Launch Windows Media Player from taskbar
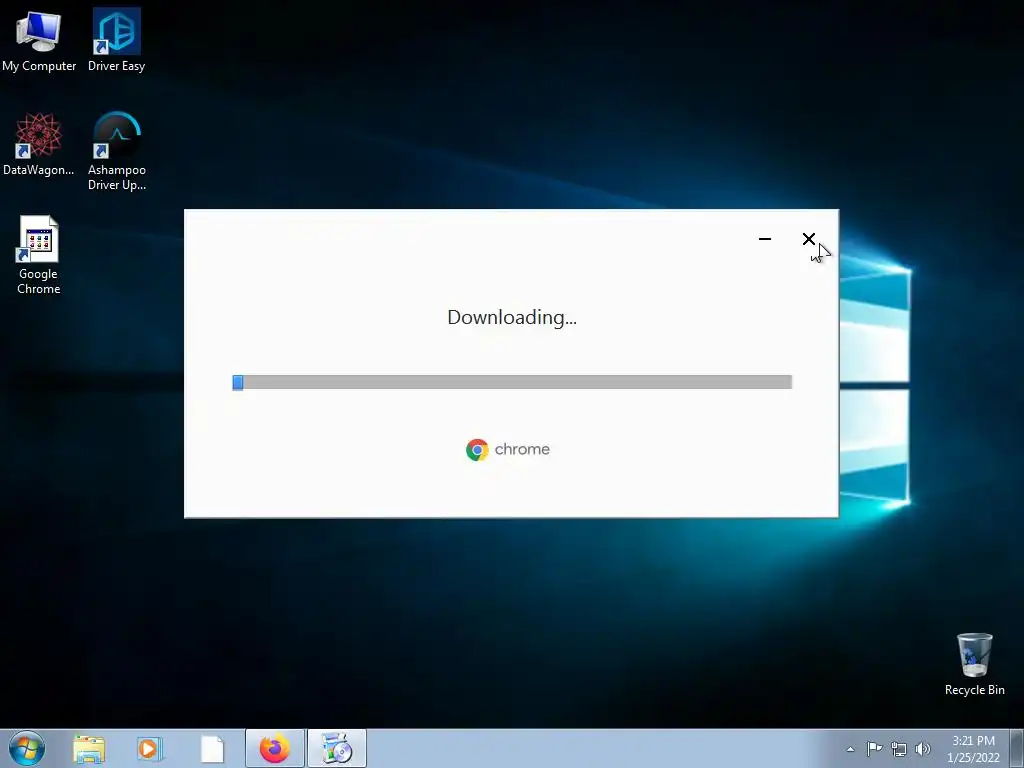 (150, 749)
